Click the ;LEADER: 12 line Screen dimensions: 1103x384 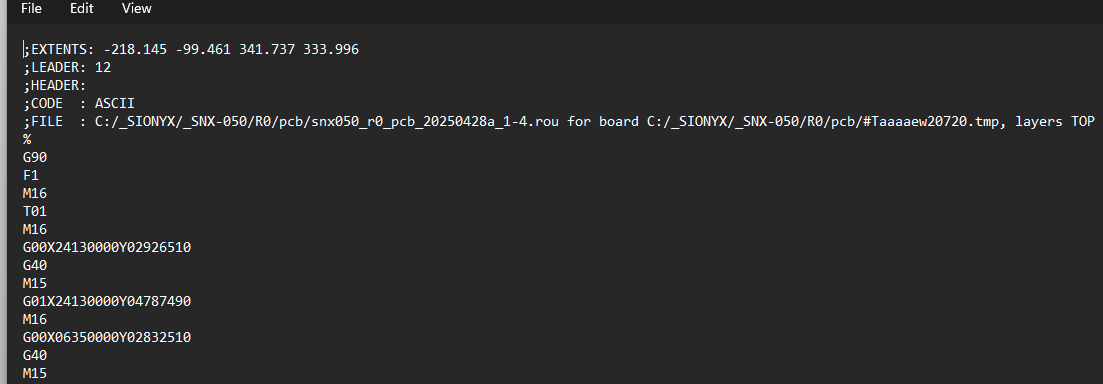68,68
